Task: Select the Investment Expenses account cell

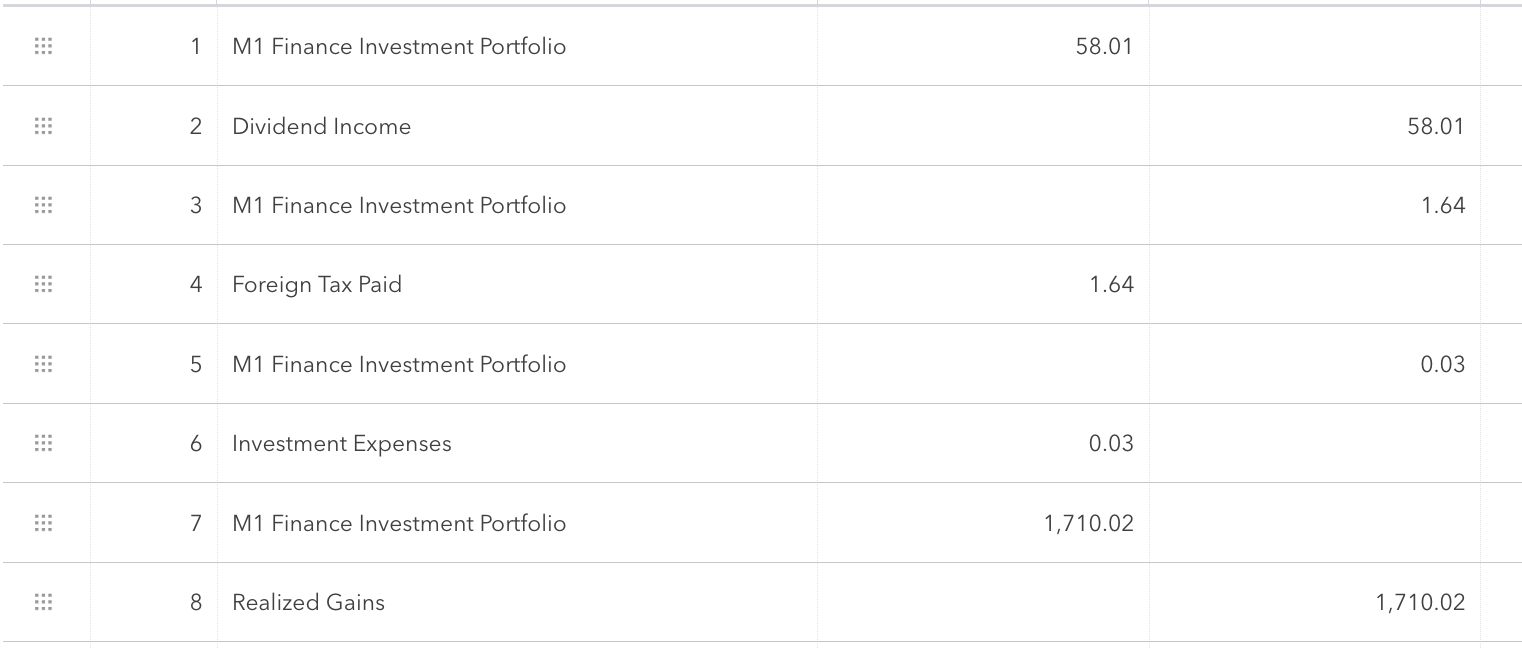Action: click(342, 443)
